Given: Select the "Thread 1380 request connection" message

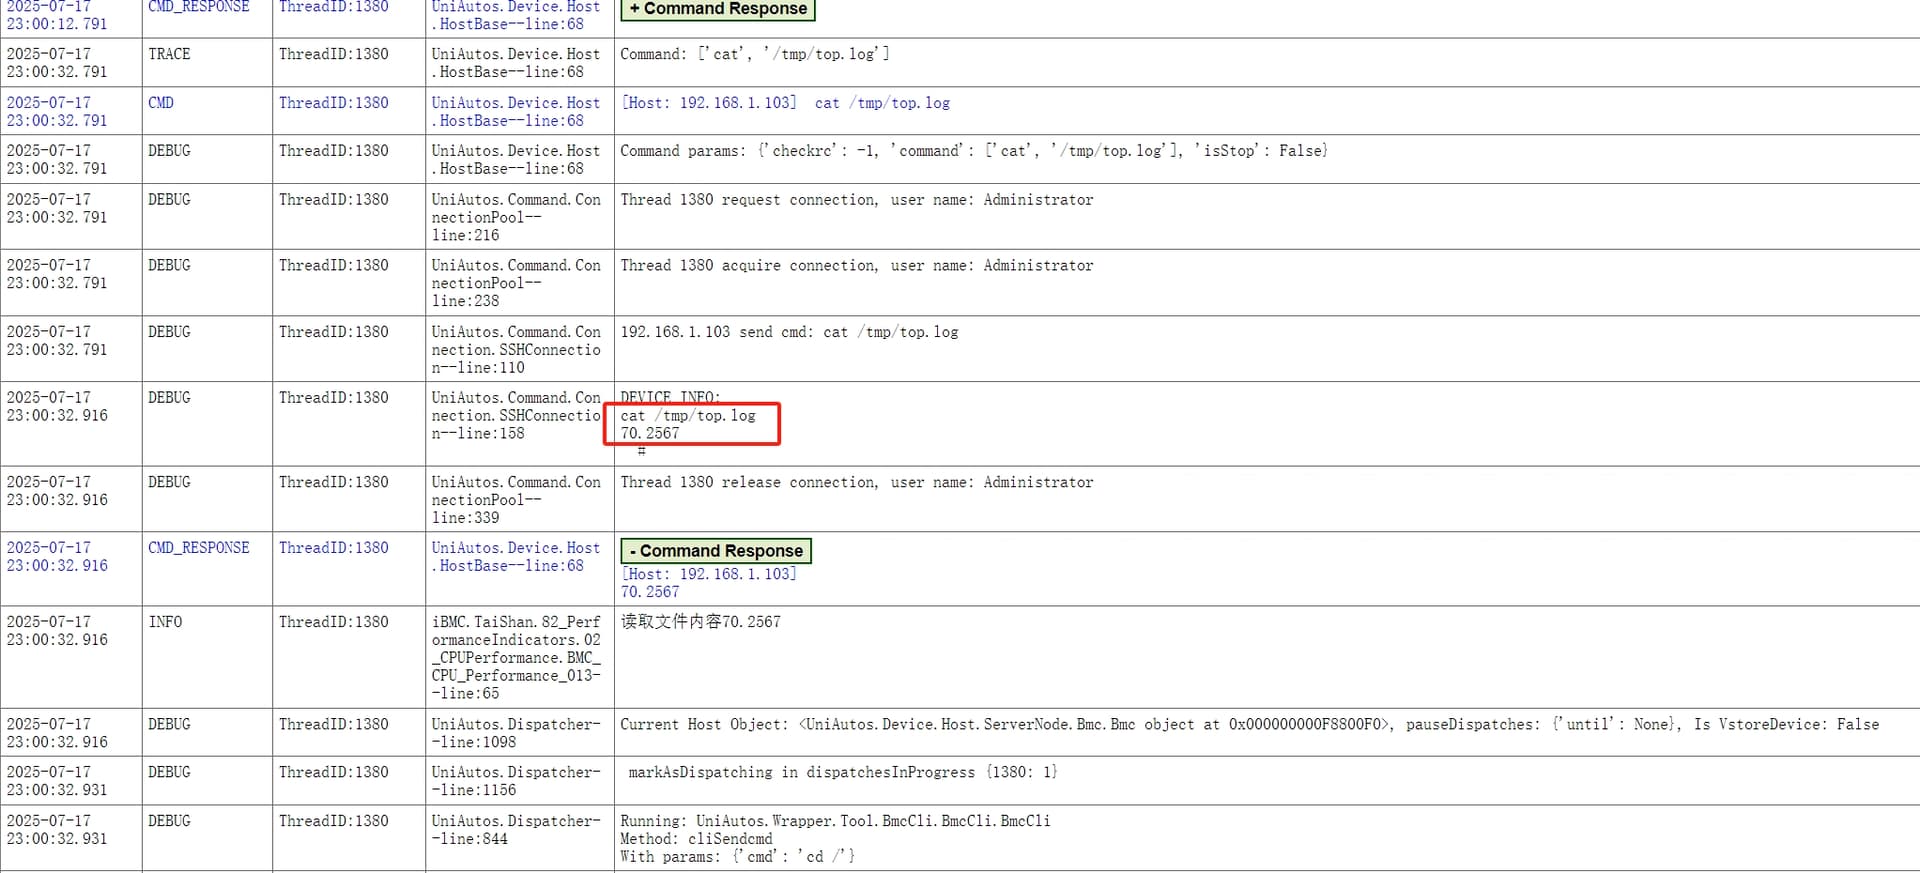Looking at the screenshot, I should pos(856,200).
